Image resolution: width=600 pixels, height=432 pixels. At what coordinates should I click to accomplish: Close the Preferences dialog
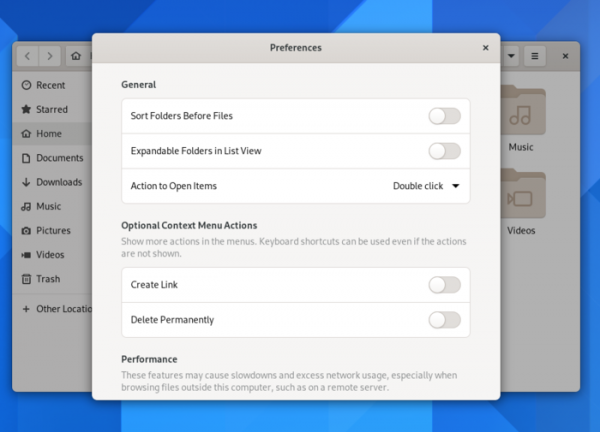point(485,47)
